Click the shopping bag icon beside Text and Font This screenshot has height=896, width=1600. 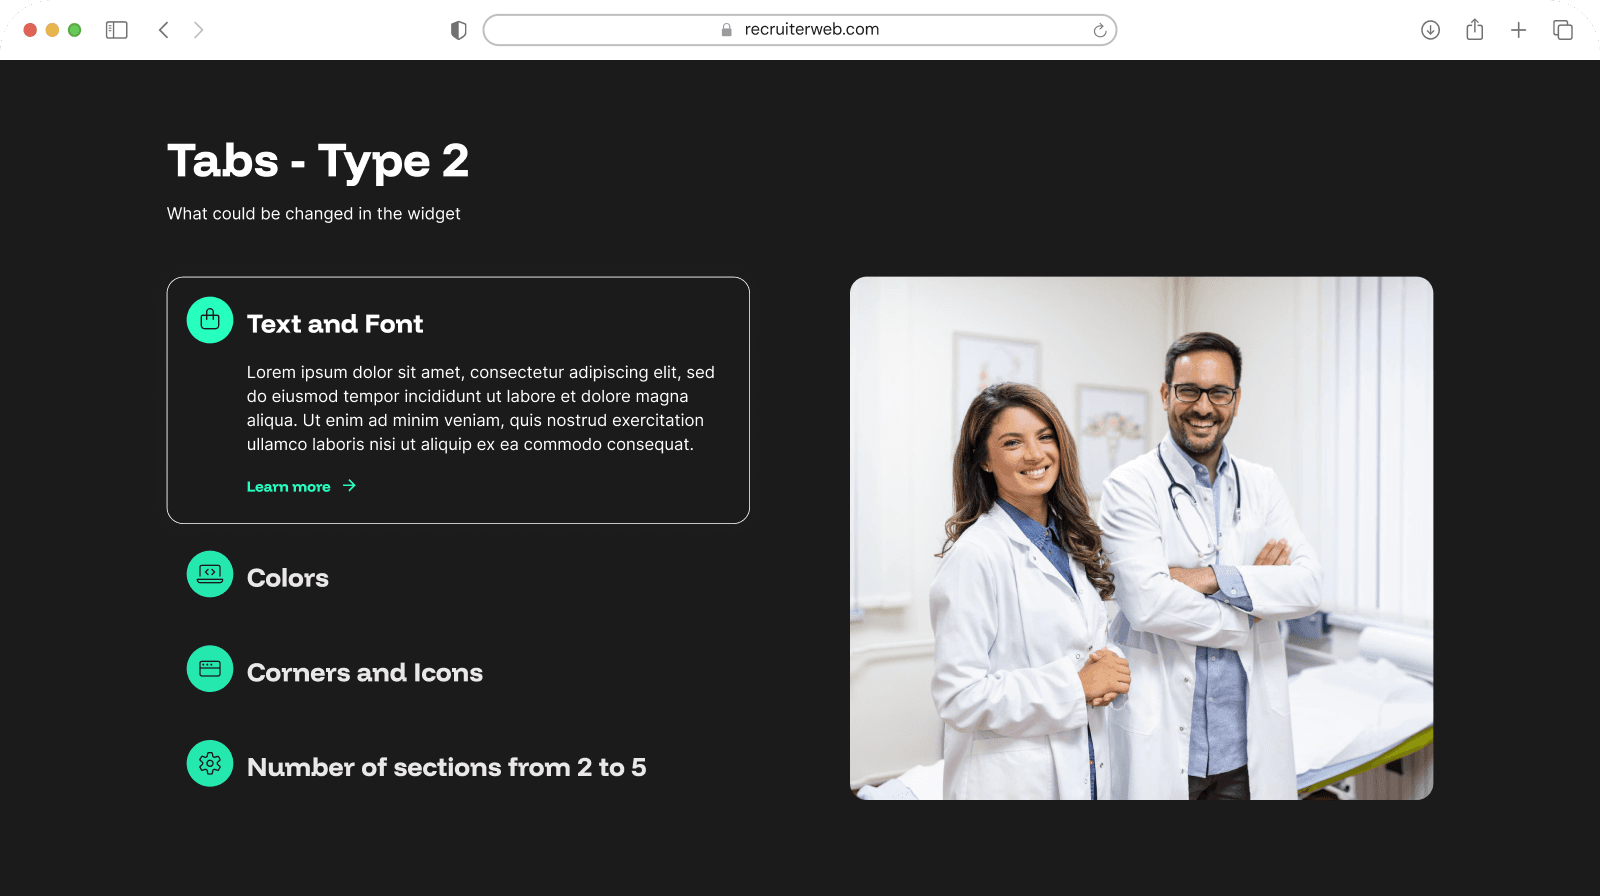(210, 320)
